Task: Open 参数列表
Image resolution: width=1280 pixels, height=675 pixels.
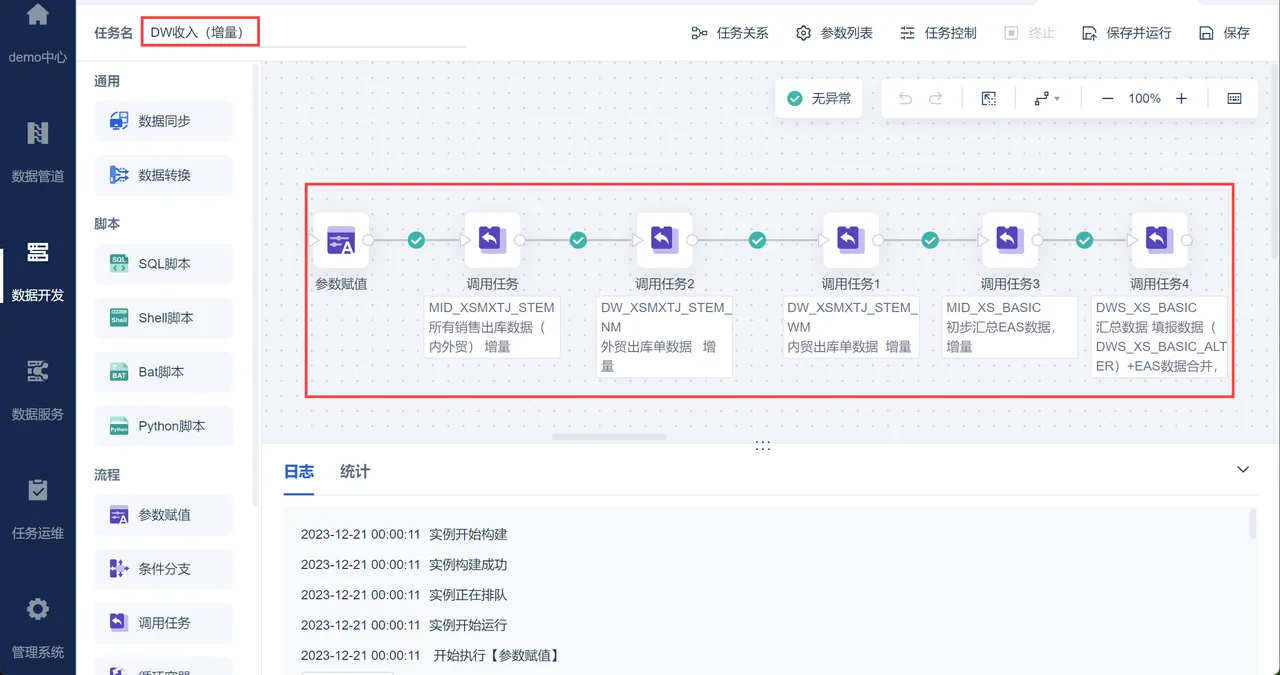Action: click(x=834, y=33)
